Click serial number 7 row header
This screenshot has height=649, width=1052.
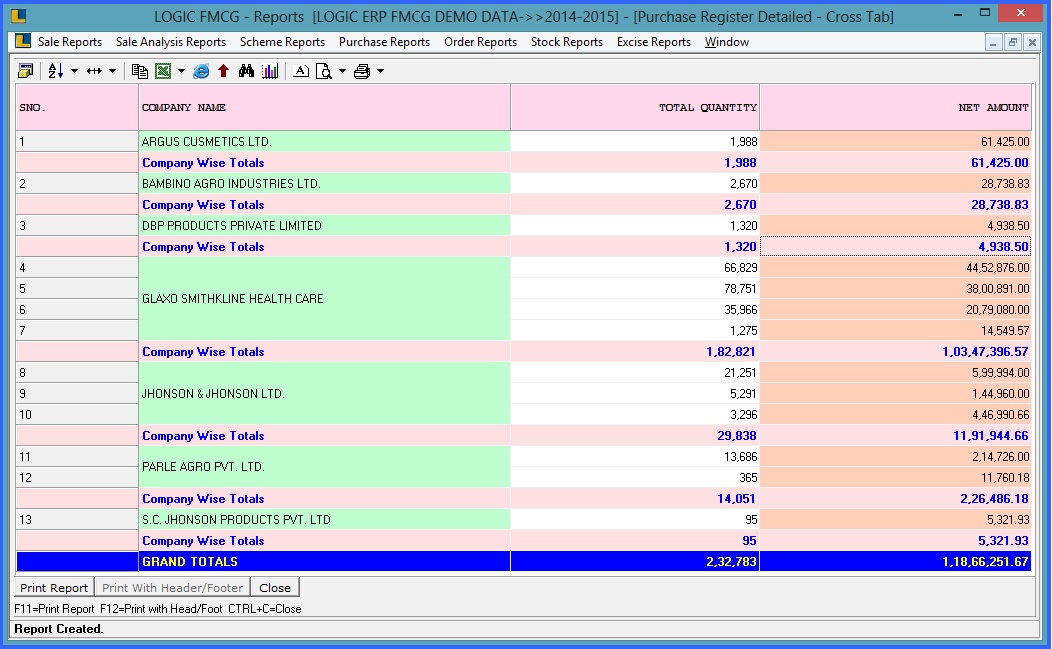(x=77, y=330)
